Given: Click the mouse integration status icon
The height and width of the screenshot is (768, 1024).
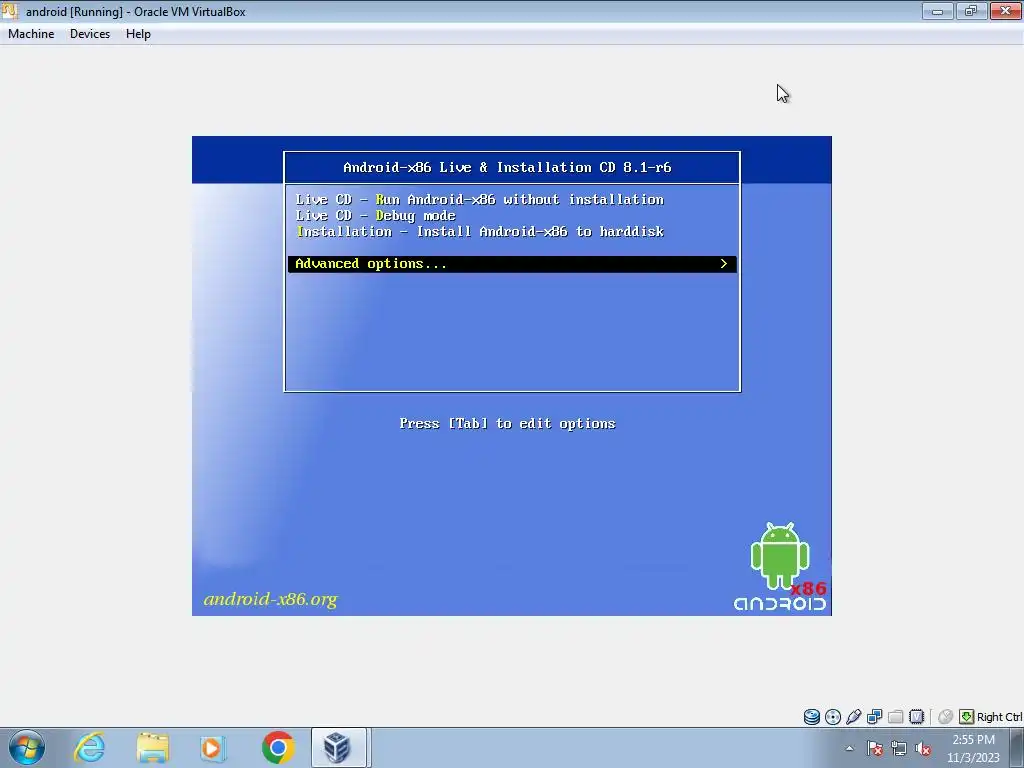Looking at the screenshot, I should pyautogui.click(x=945, y=716).
